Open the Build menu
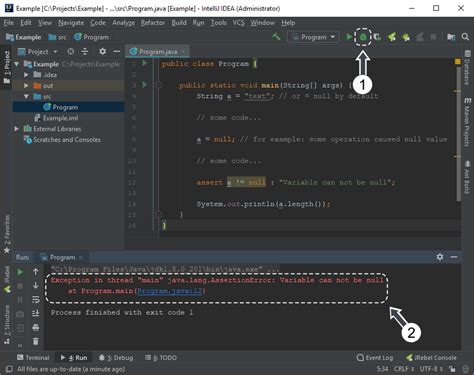474x375 pixels. (179, 23)
